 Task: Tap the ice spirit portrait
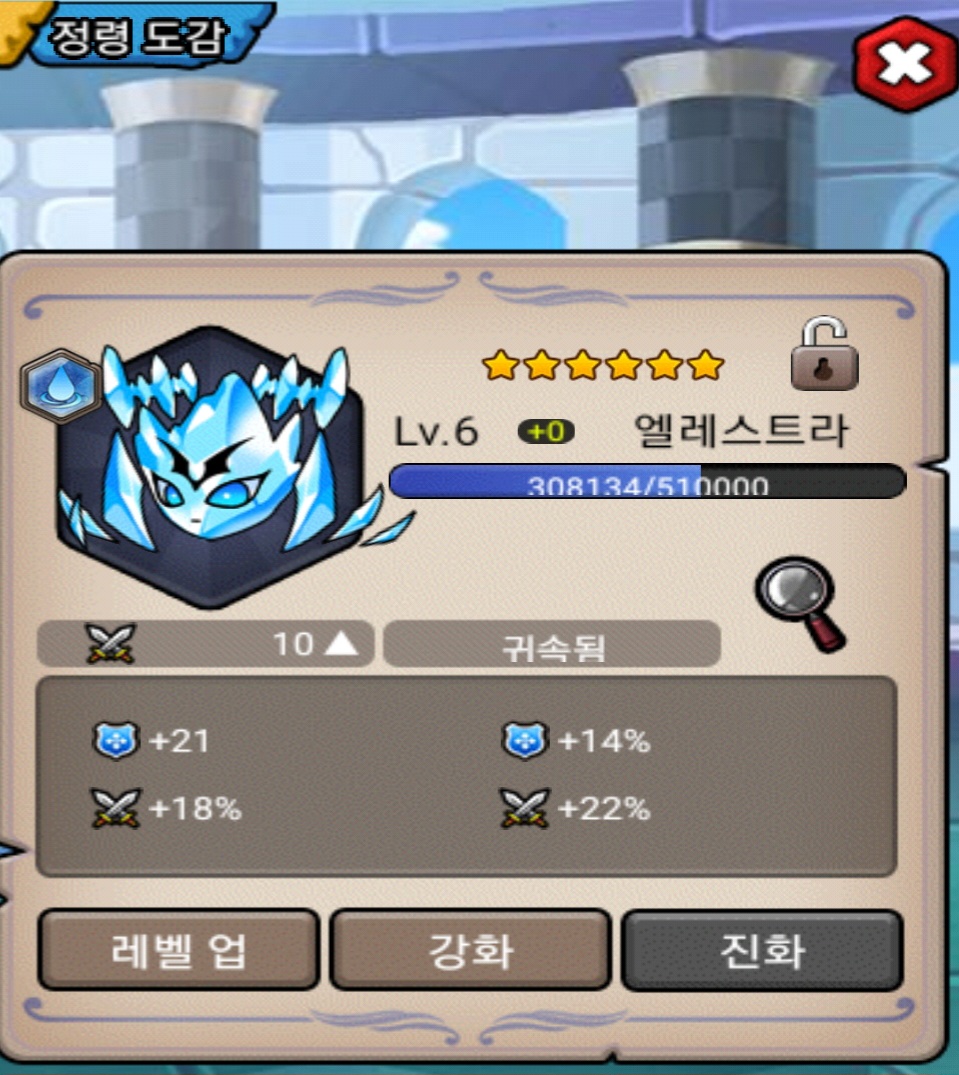[x=219, y=468]
